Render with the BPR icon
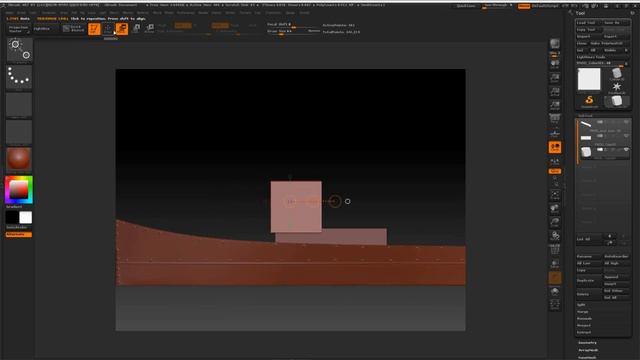Image resolution: width=640 pixels, height=360 pixels. (x=555, y=44)
